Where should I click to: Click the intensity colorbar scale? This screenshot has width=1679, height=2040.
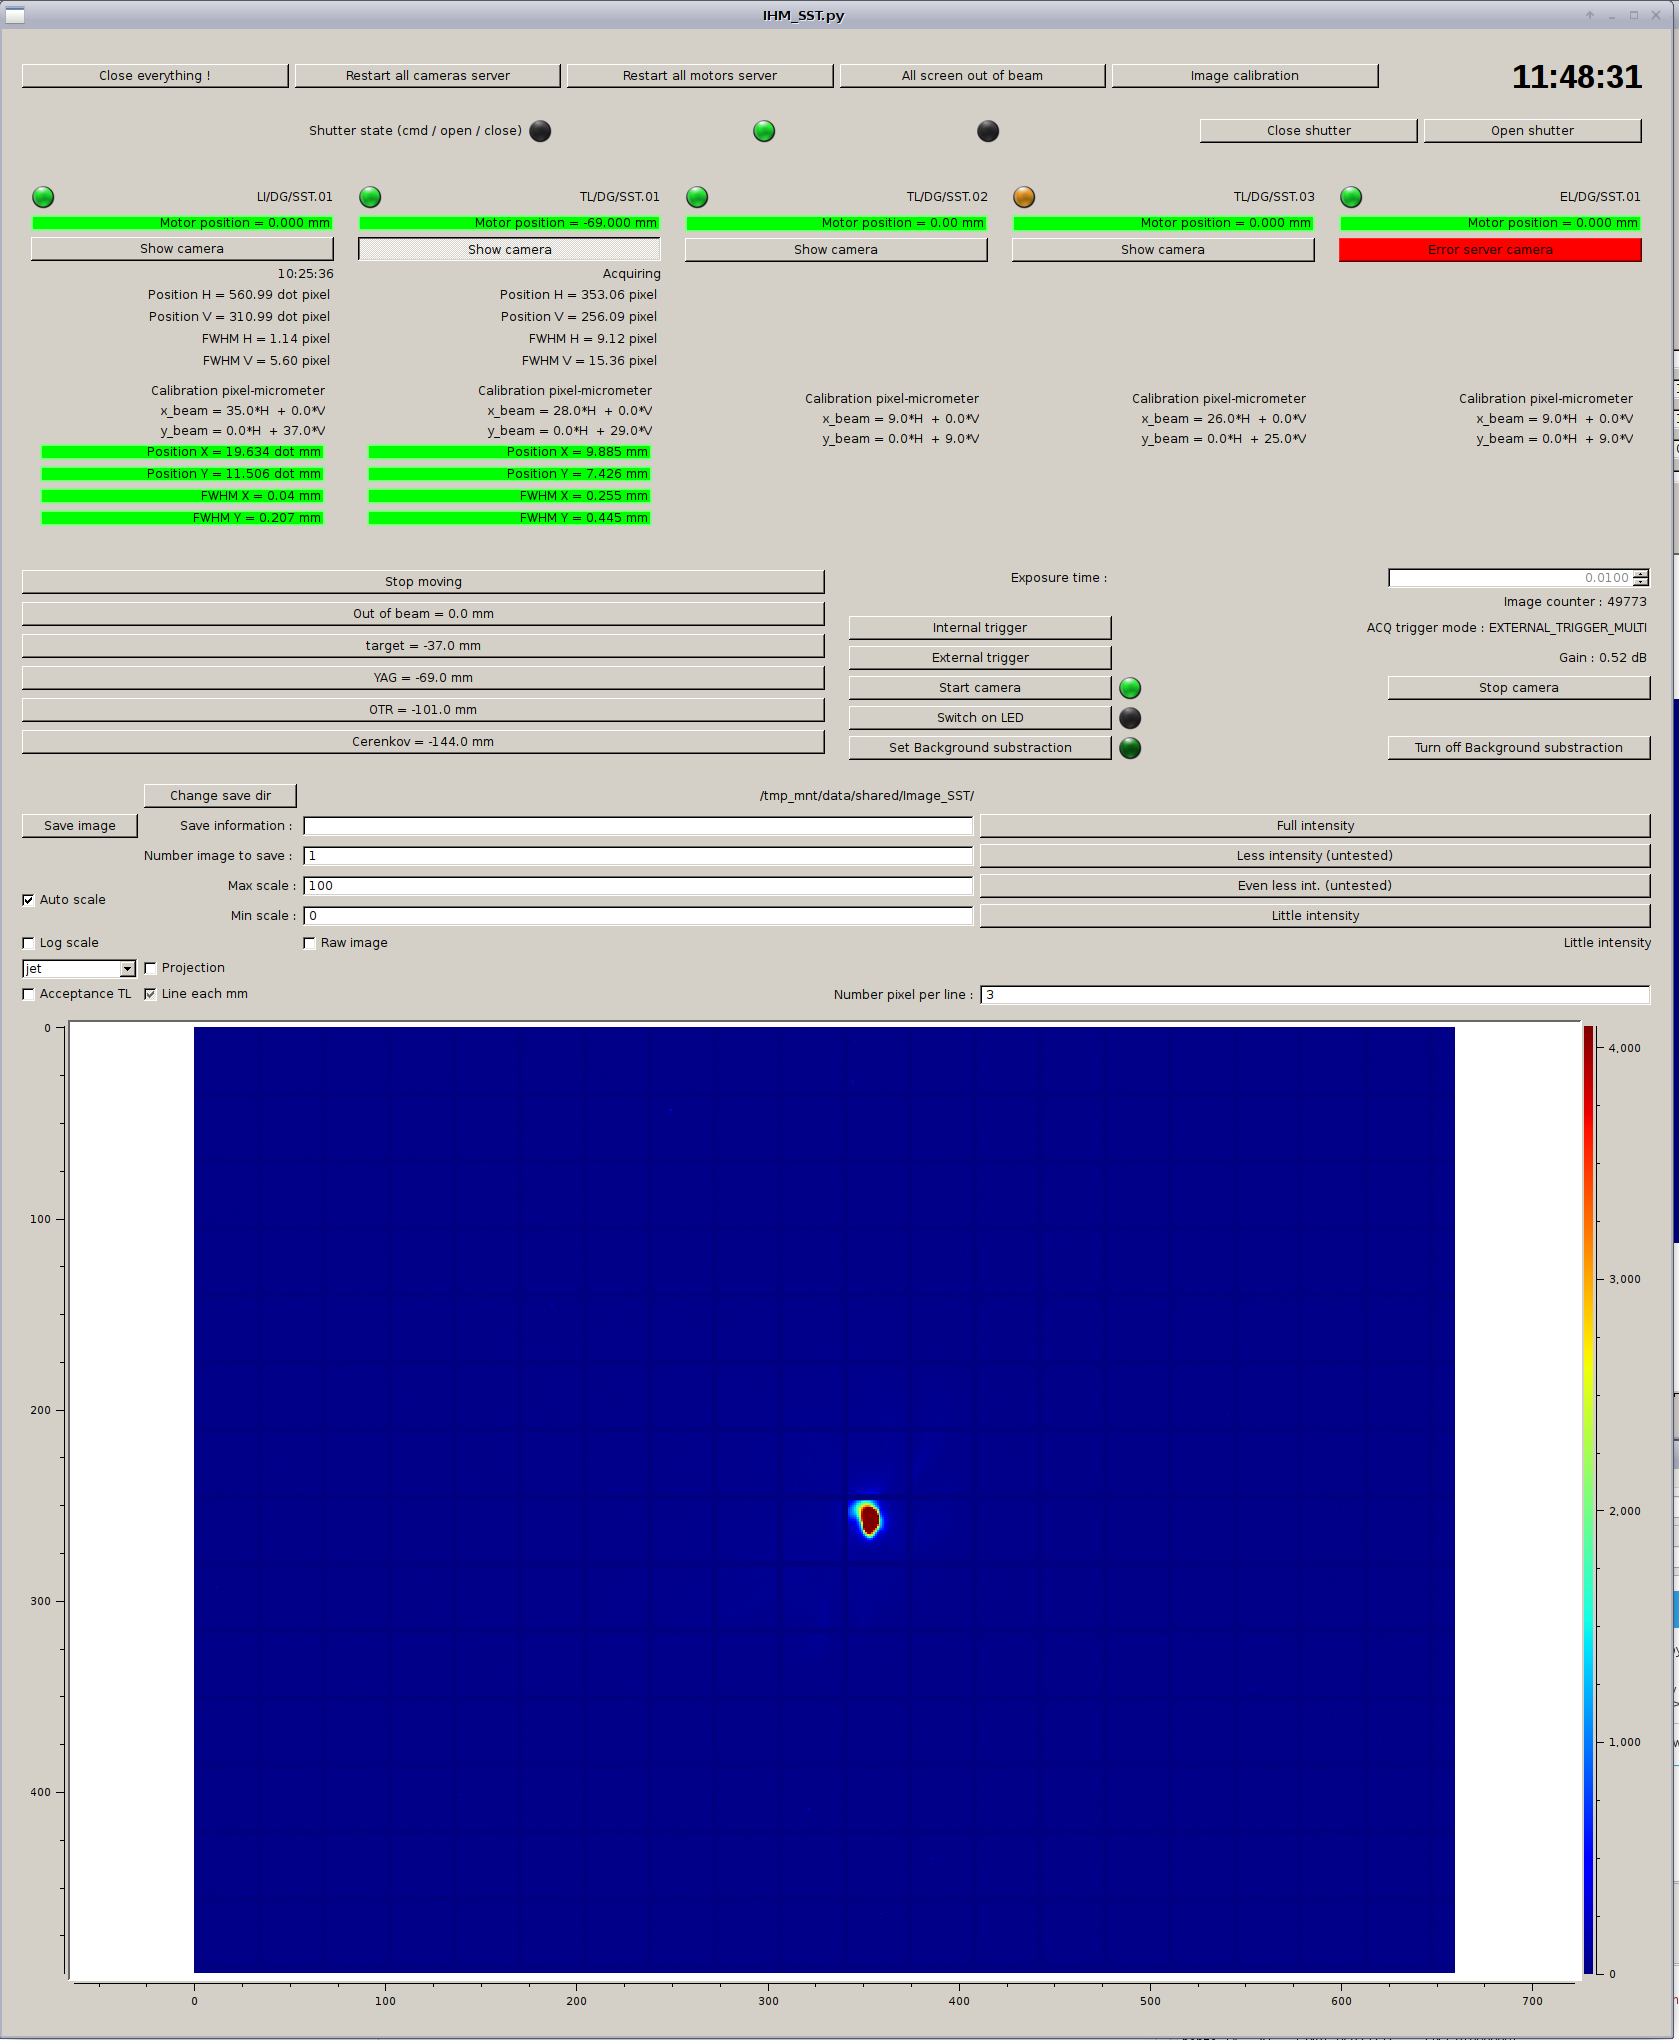(x=1588, y=1500)
